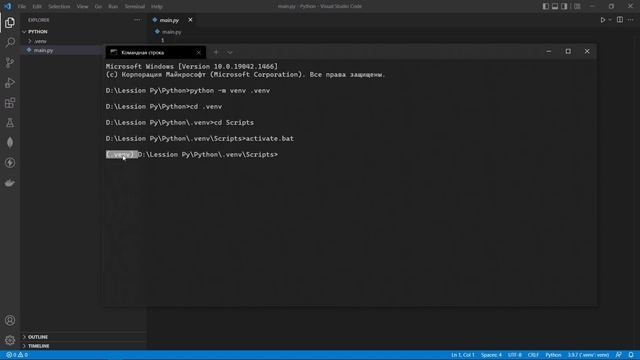Close the main.py editor tab

click(190, 20)
